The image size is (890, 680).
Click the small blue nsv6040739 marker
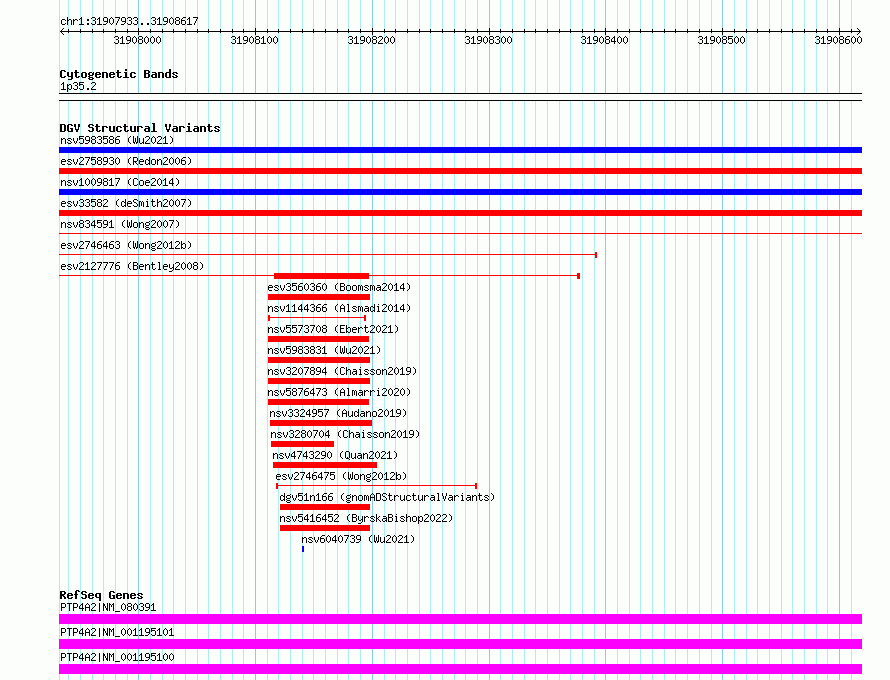(x=303, y=549)
